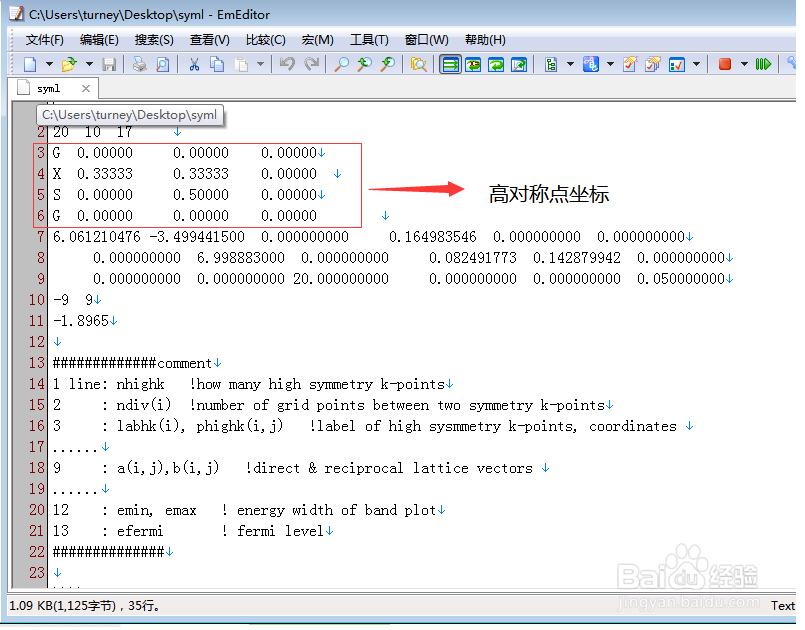Click the New file icon
This screenshot has width=805, height=630.
click(x=30, y=64)
